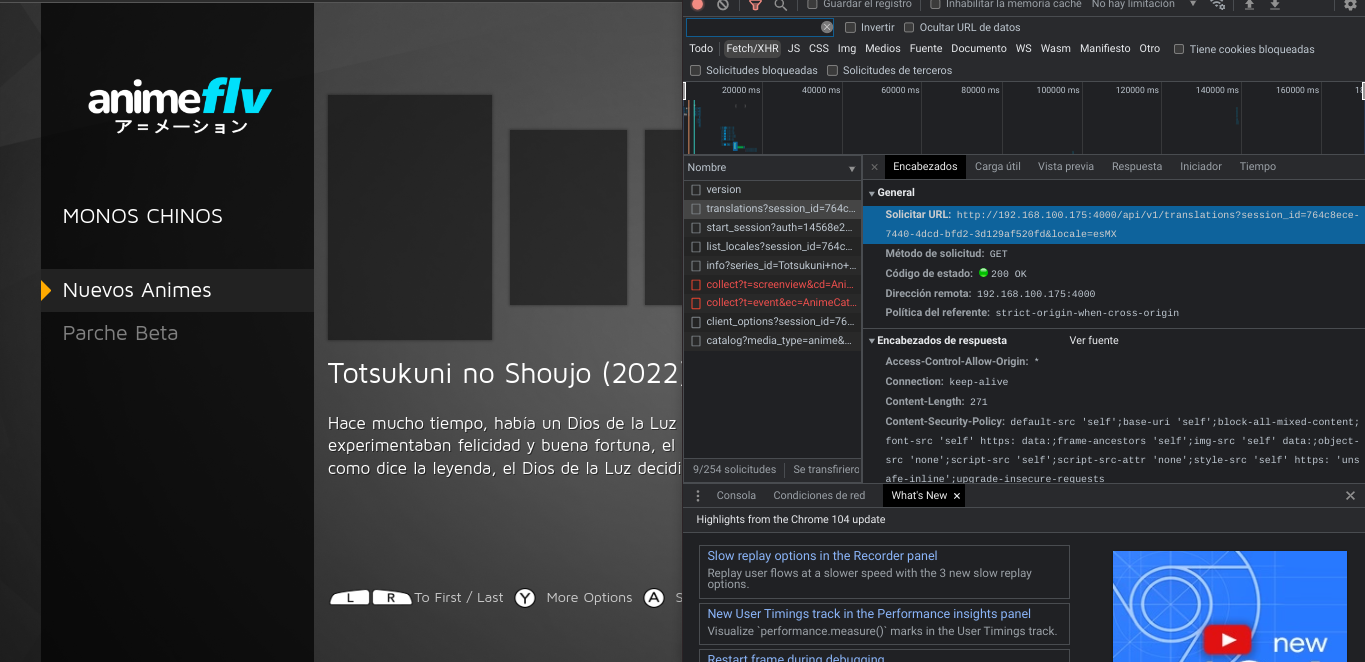Click the L shoulder button icon
This screenshot has width=1365, height=662.
coord(350,598)
